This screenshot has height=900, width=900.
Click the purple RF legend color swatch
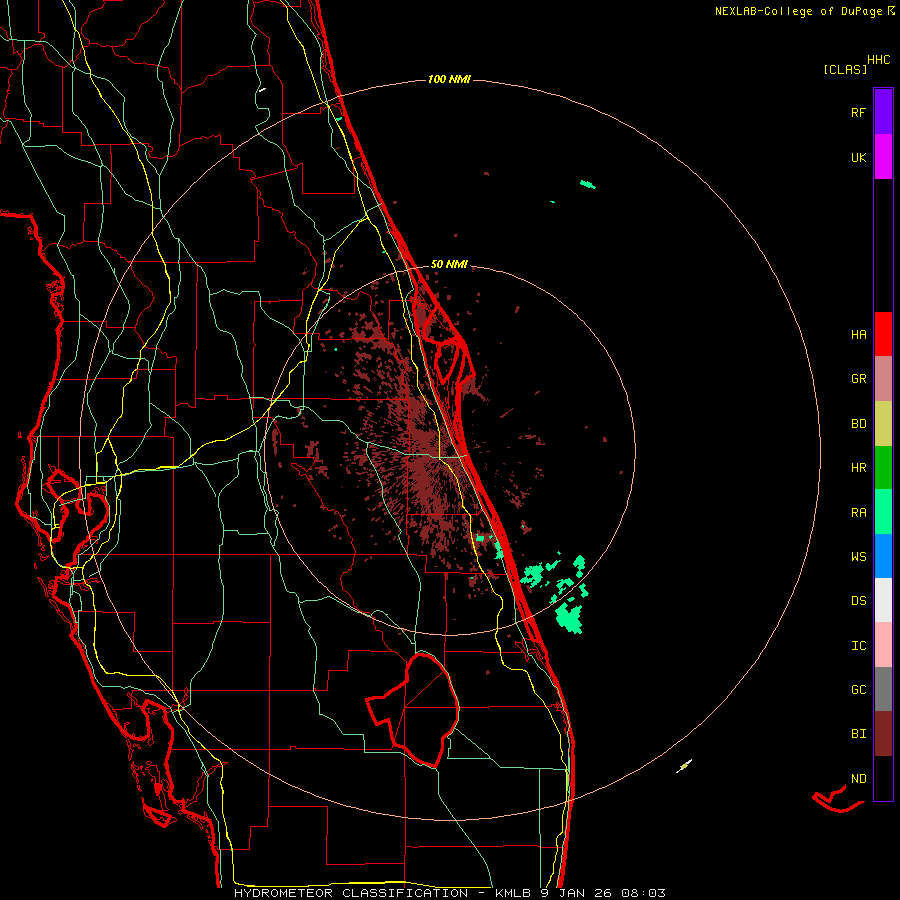[x=883, y=111]
